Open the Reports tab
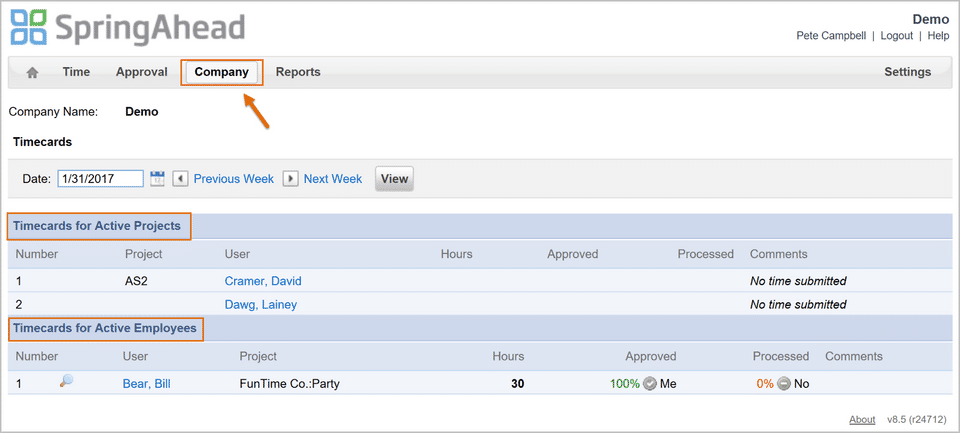This screenshot has height=433, width=960. click(298, 72)
